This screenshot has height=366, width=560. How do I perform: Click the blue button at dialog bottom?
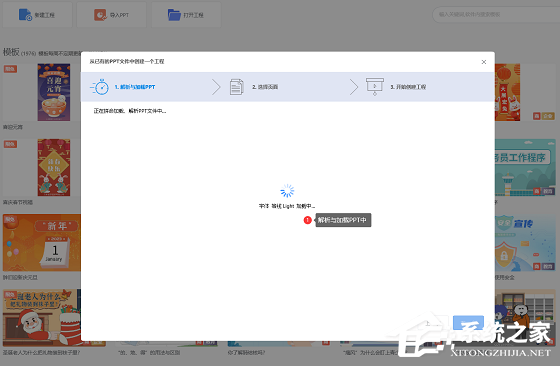(x=468, y=323)
